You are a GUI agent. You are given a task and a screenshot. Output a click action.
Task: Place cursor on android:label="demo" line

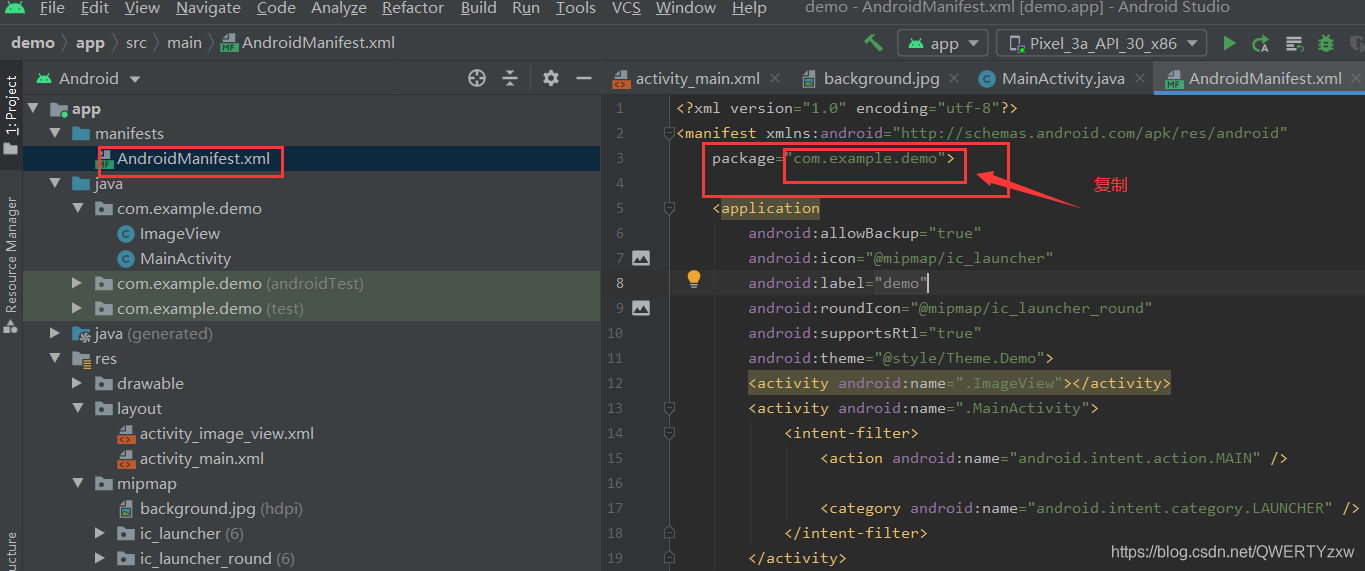pos(839,283)
